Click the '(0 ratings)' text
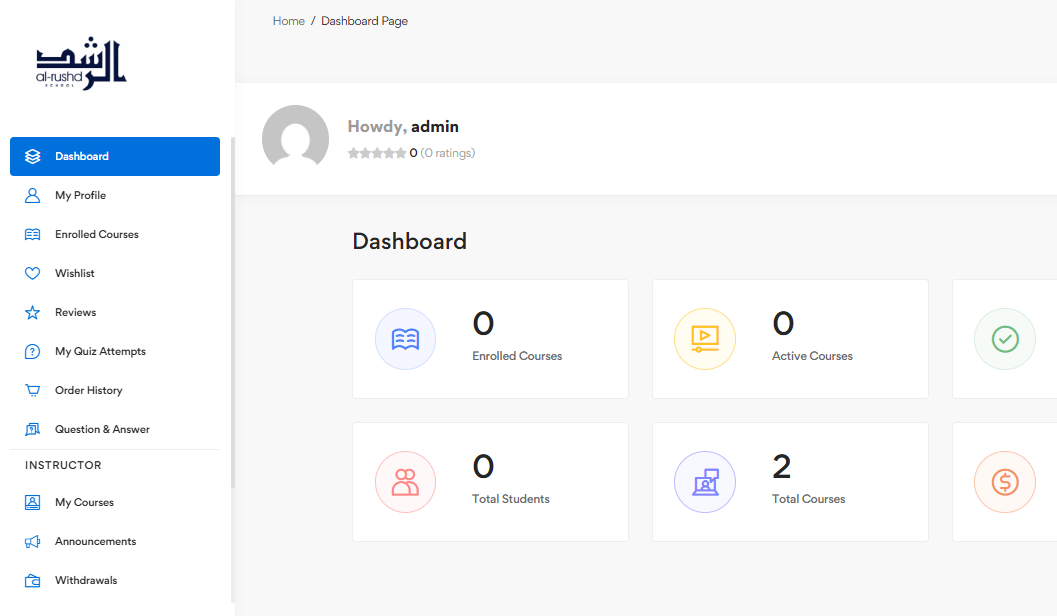 click(448, 153)
